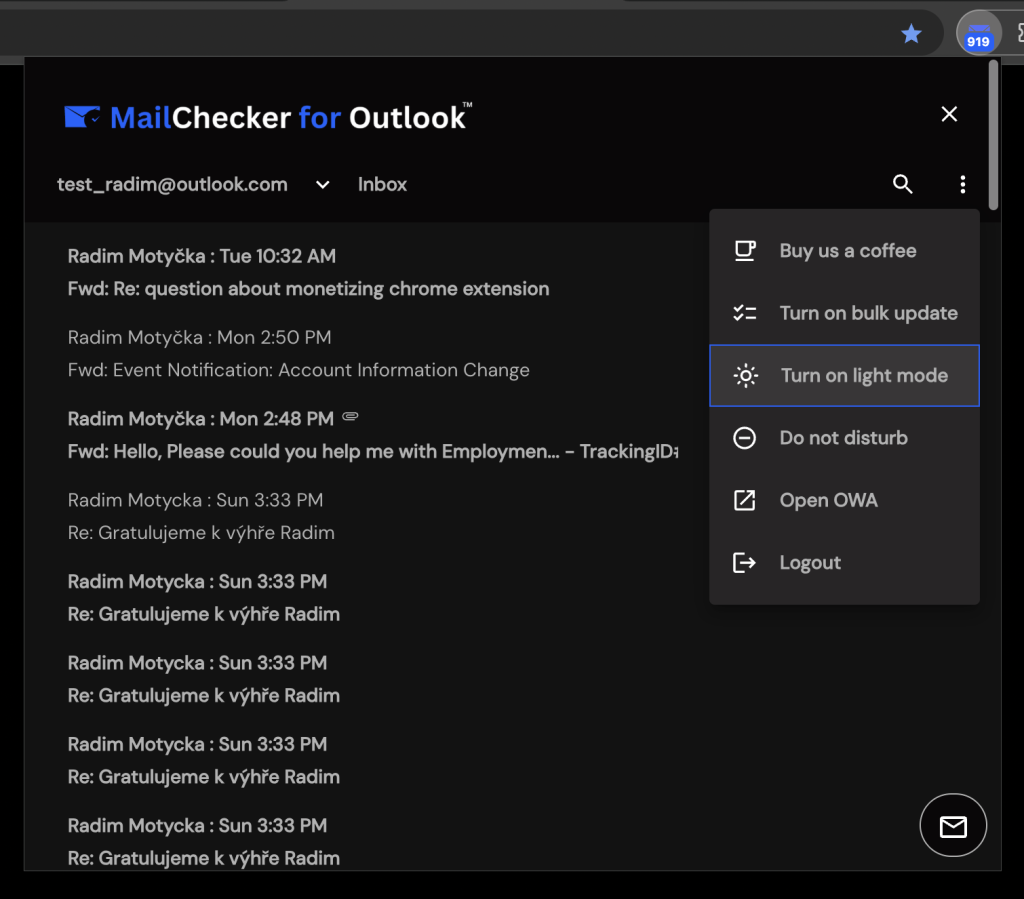Viewport: 1024px width, 899px height.
Task: Turn on bulk update
Action: pyautogui.click(x=844, y=313)
